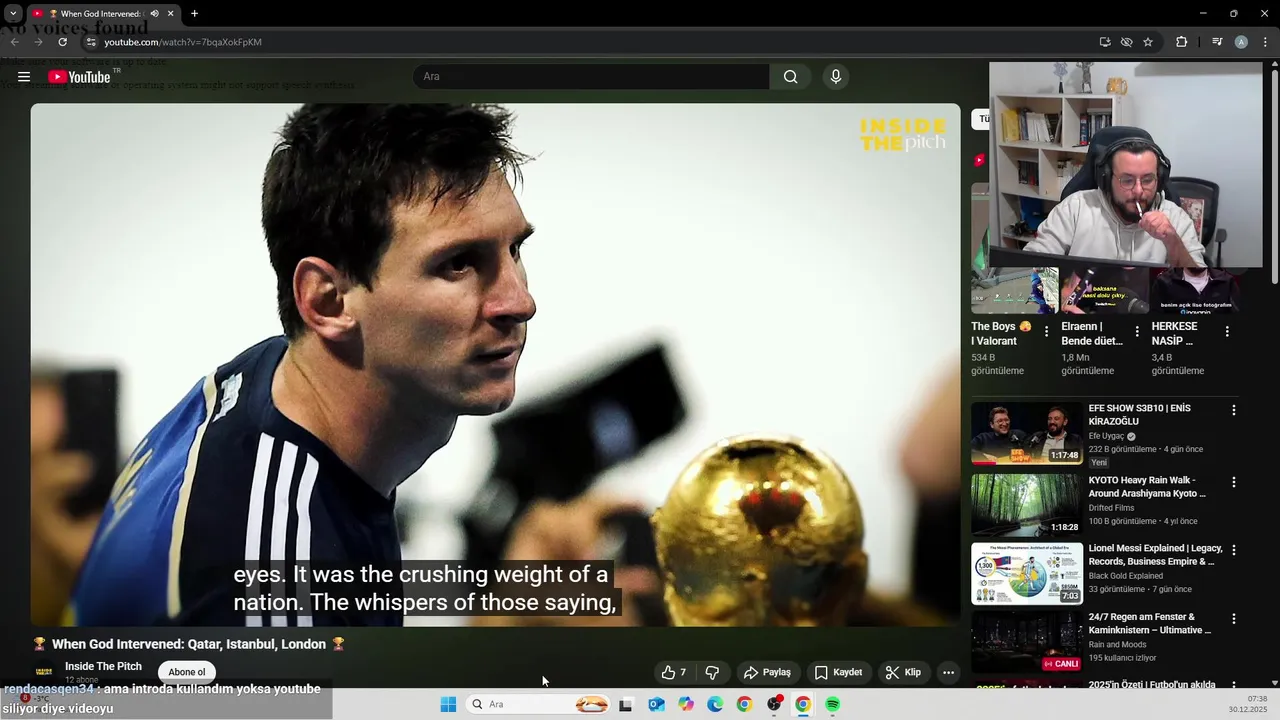Click the search magnifier button
The image size is (1280, 720).
[x=790, y=77]
